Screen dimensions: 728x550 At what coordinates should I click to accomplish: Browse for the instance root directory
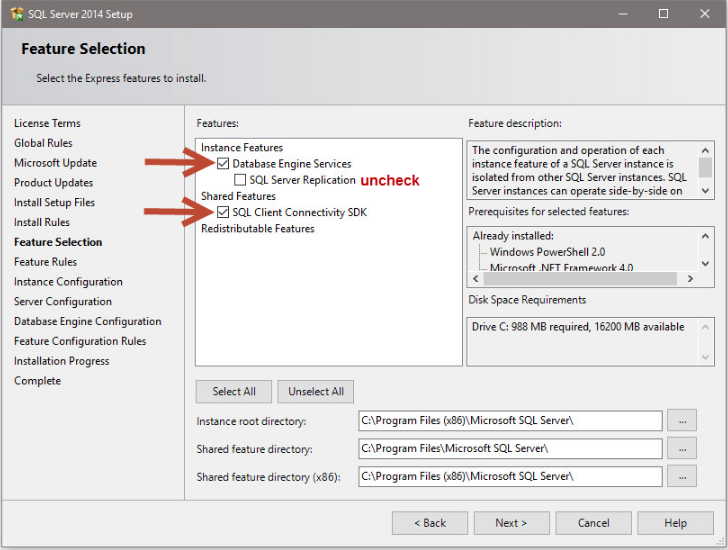pos(681,421)
